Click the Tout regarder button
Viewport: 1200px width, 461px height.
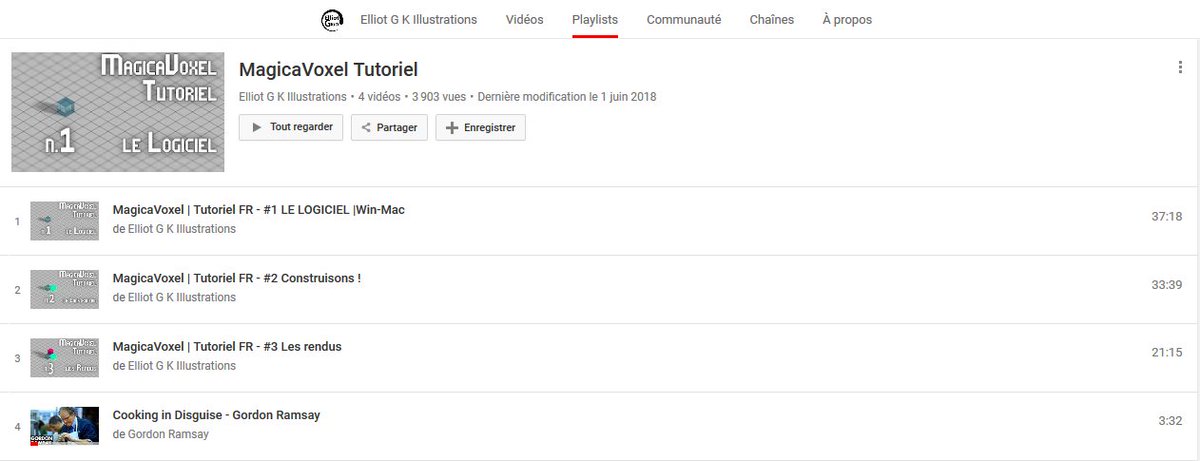coord(291,128)
